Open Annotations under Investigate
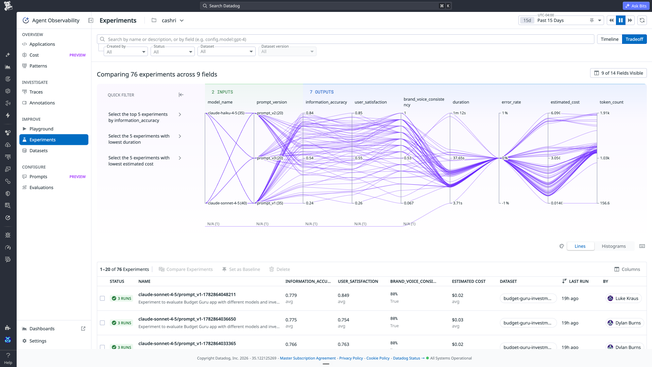 click(42, 103)
